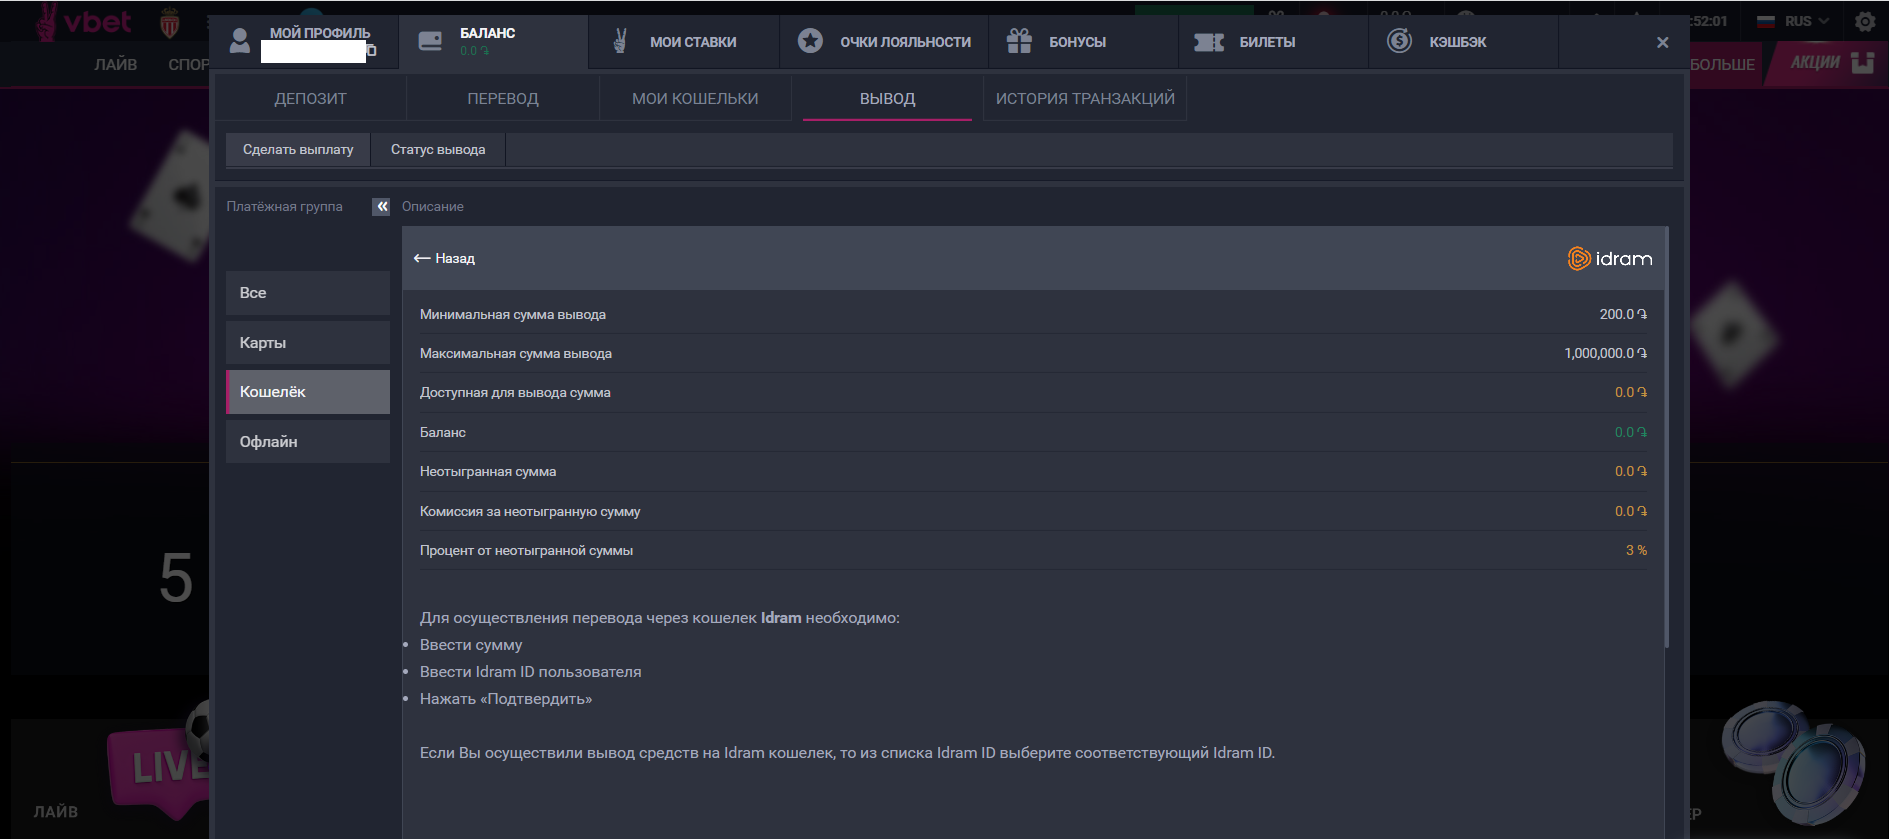Viewport: 1889px width, 839px height.
Task: Click the ticket icon for БИЛЕТЫ
Action: pyautogui.click(x=1209, y=42)
